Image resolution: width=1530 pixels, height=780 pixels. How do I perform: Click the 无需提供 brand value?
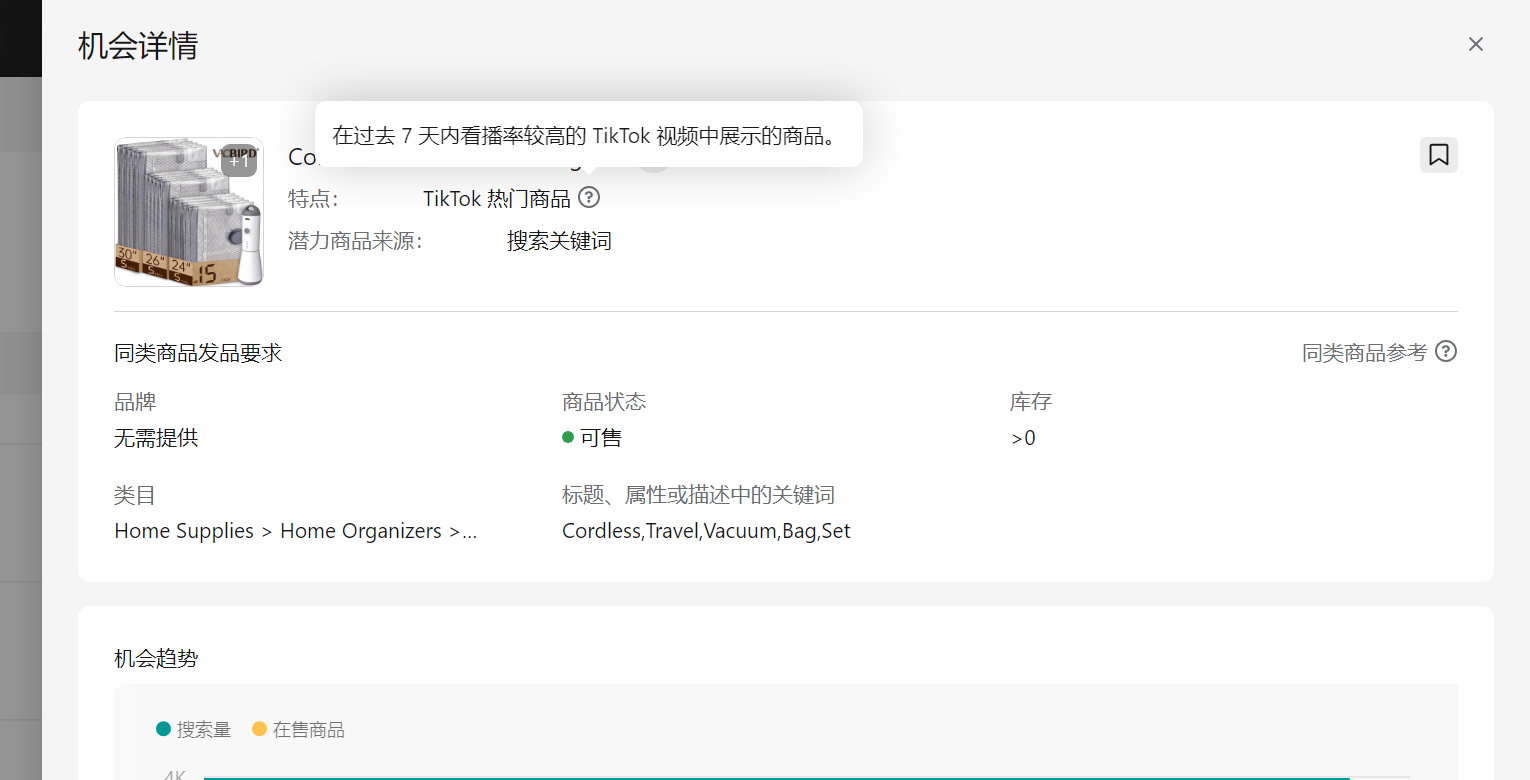(x=157, y=438)
